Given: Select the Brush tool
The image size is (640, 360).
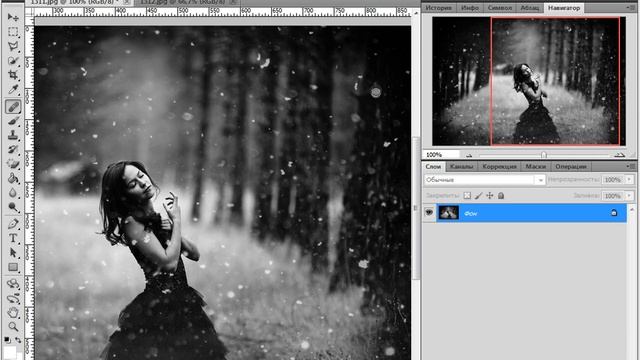Looking at the screenshot, I should pos(13,121).
